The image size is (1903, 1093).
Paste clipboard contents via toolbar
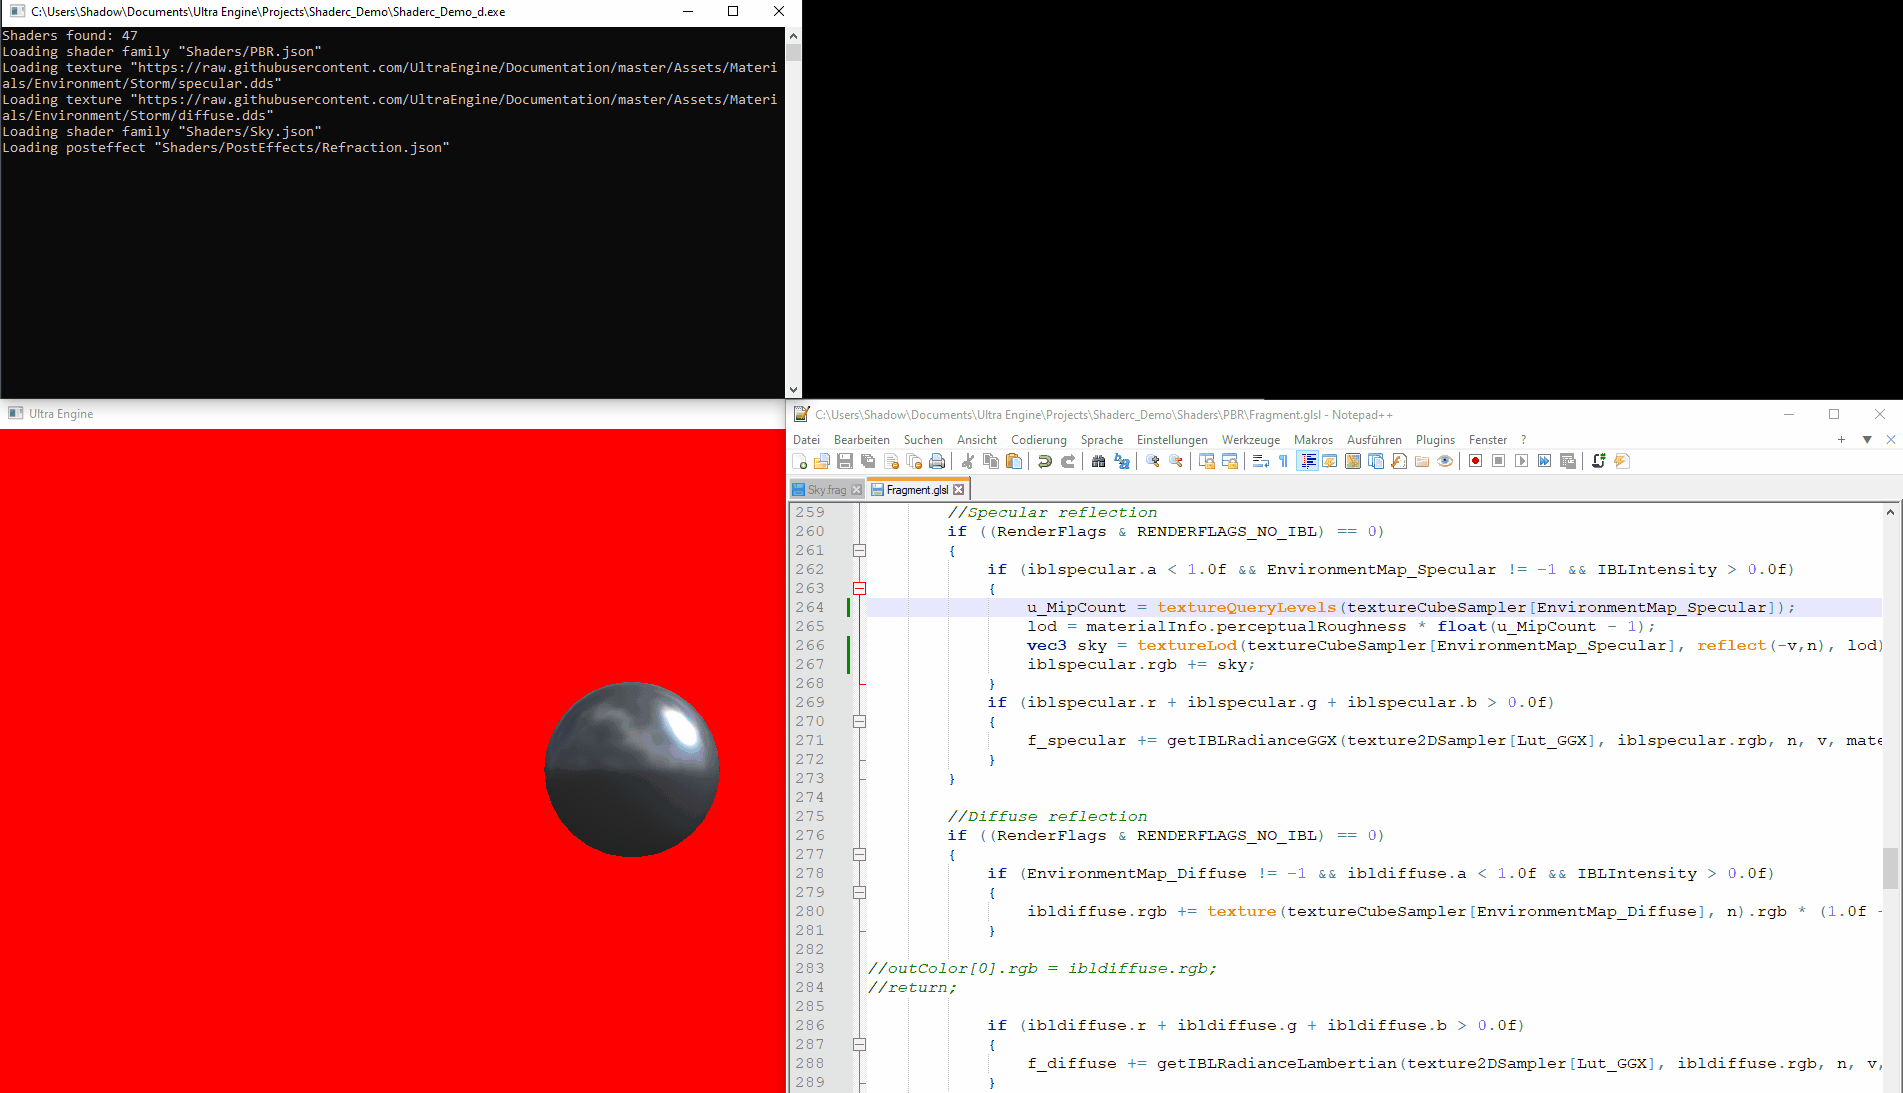(x=1013, y=461)
